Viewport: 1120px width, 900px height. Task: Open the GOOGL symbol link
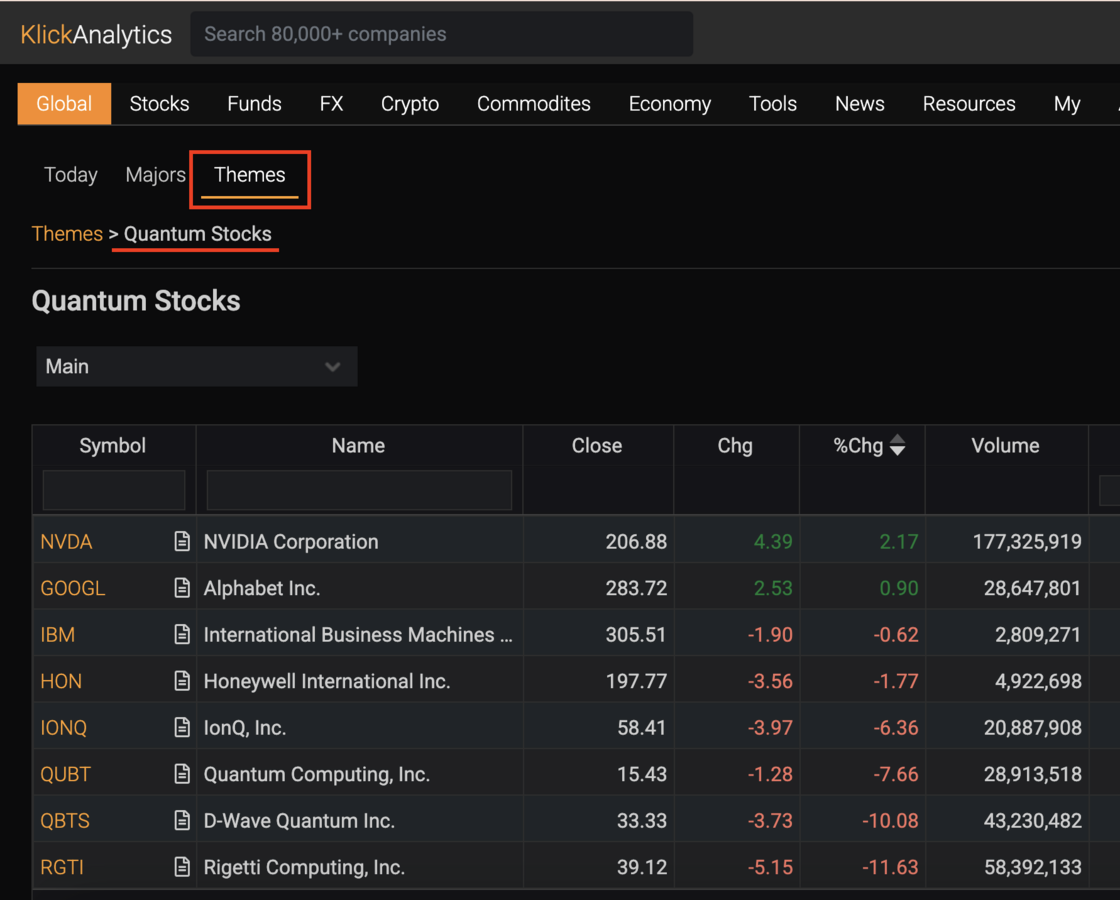73,588
